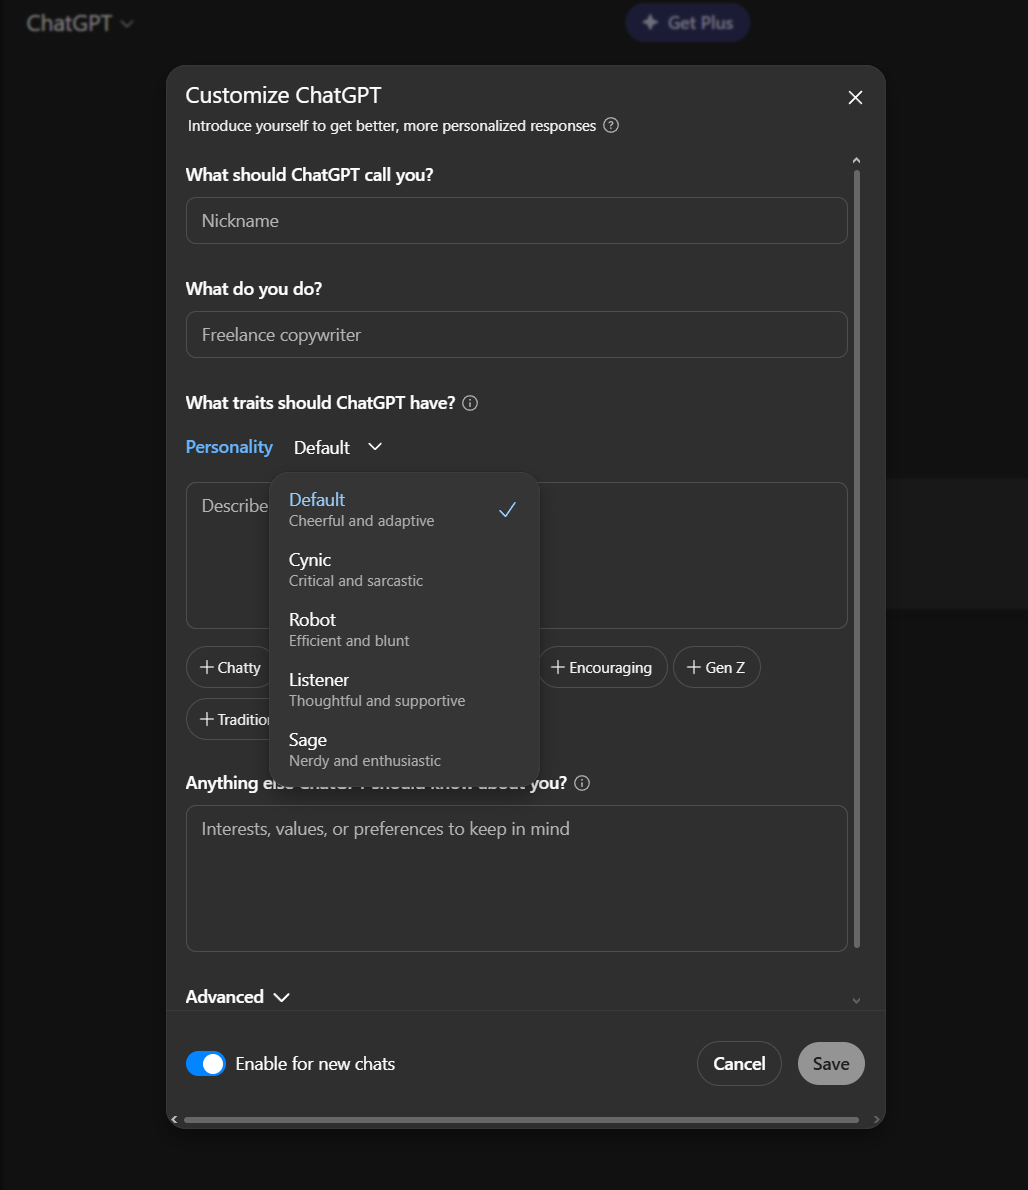
Task: Toggle the Enable for new chats switch
Action: [x=206, y=1064]
